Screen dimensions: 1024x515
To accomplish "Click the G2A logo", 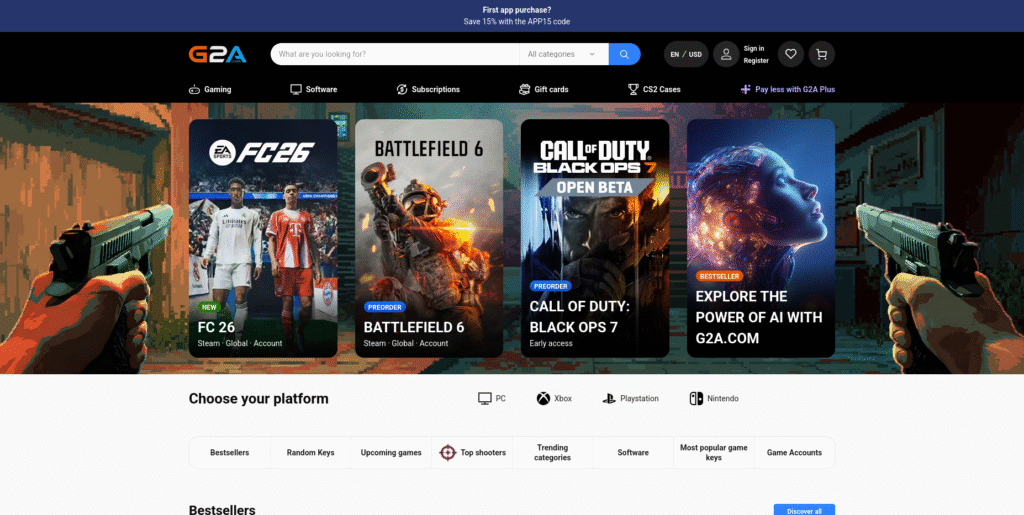I will pyautogui.click(x=217, y=54).
